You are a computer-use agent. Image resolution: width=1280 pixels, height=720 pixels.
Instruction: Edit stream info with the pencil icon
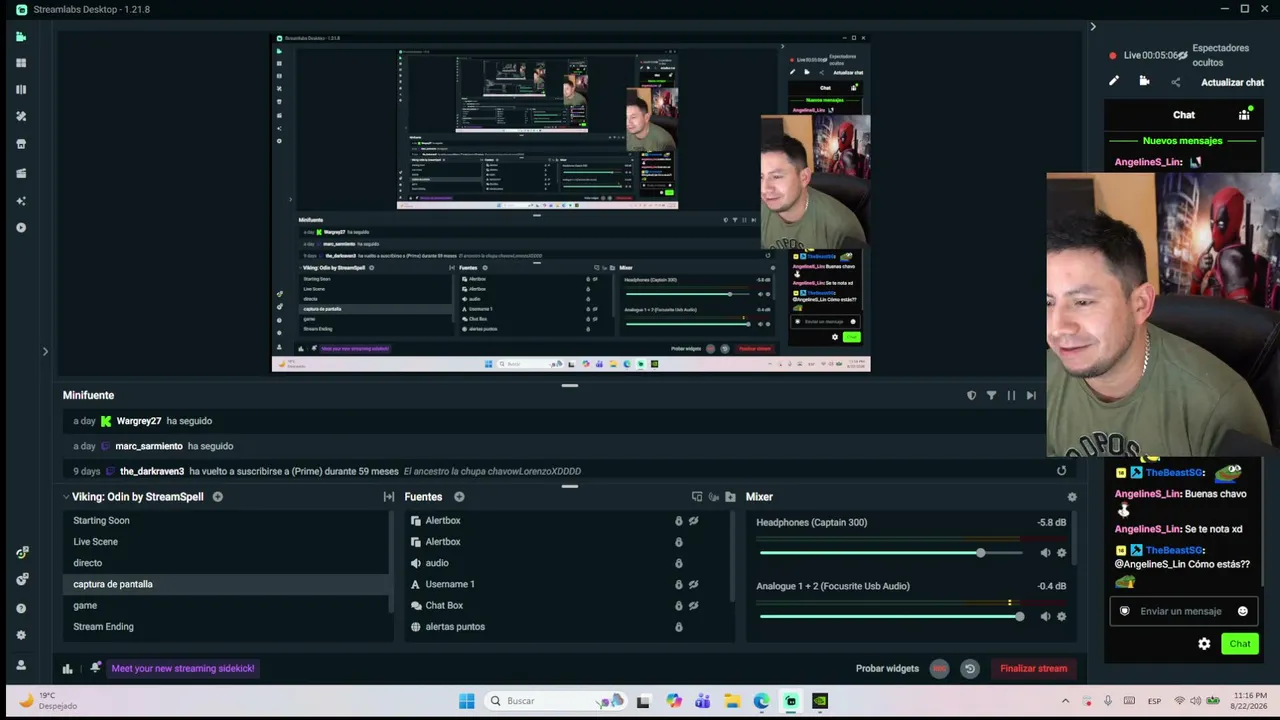[x=1114, y=82]
